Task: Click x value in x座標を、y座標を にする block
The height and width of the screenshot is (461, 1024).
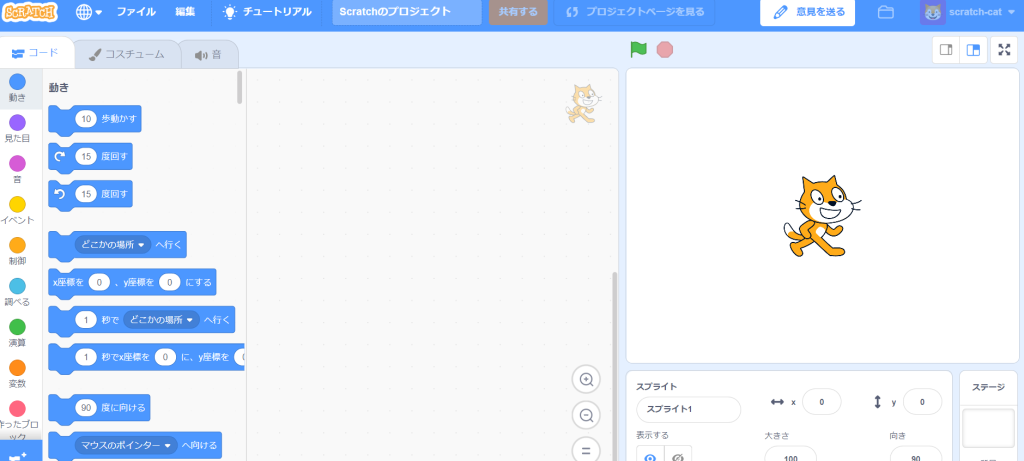Action: [x=99, y=282]
